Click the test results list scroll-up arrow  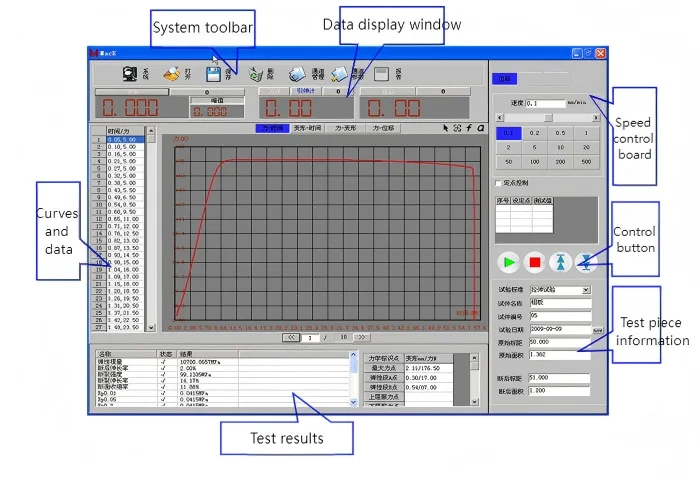click(354, 355)
